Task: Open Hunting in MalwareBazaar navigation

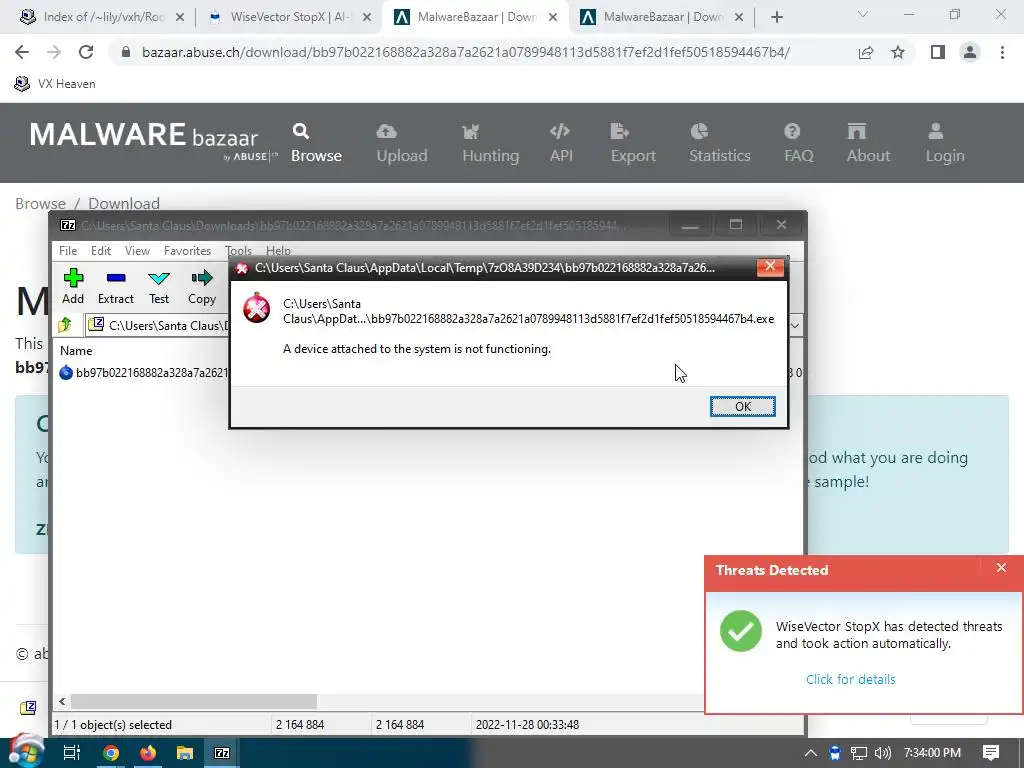Action: [490, 142]
